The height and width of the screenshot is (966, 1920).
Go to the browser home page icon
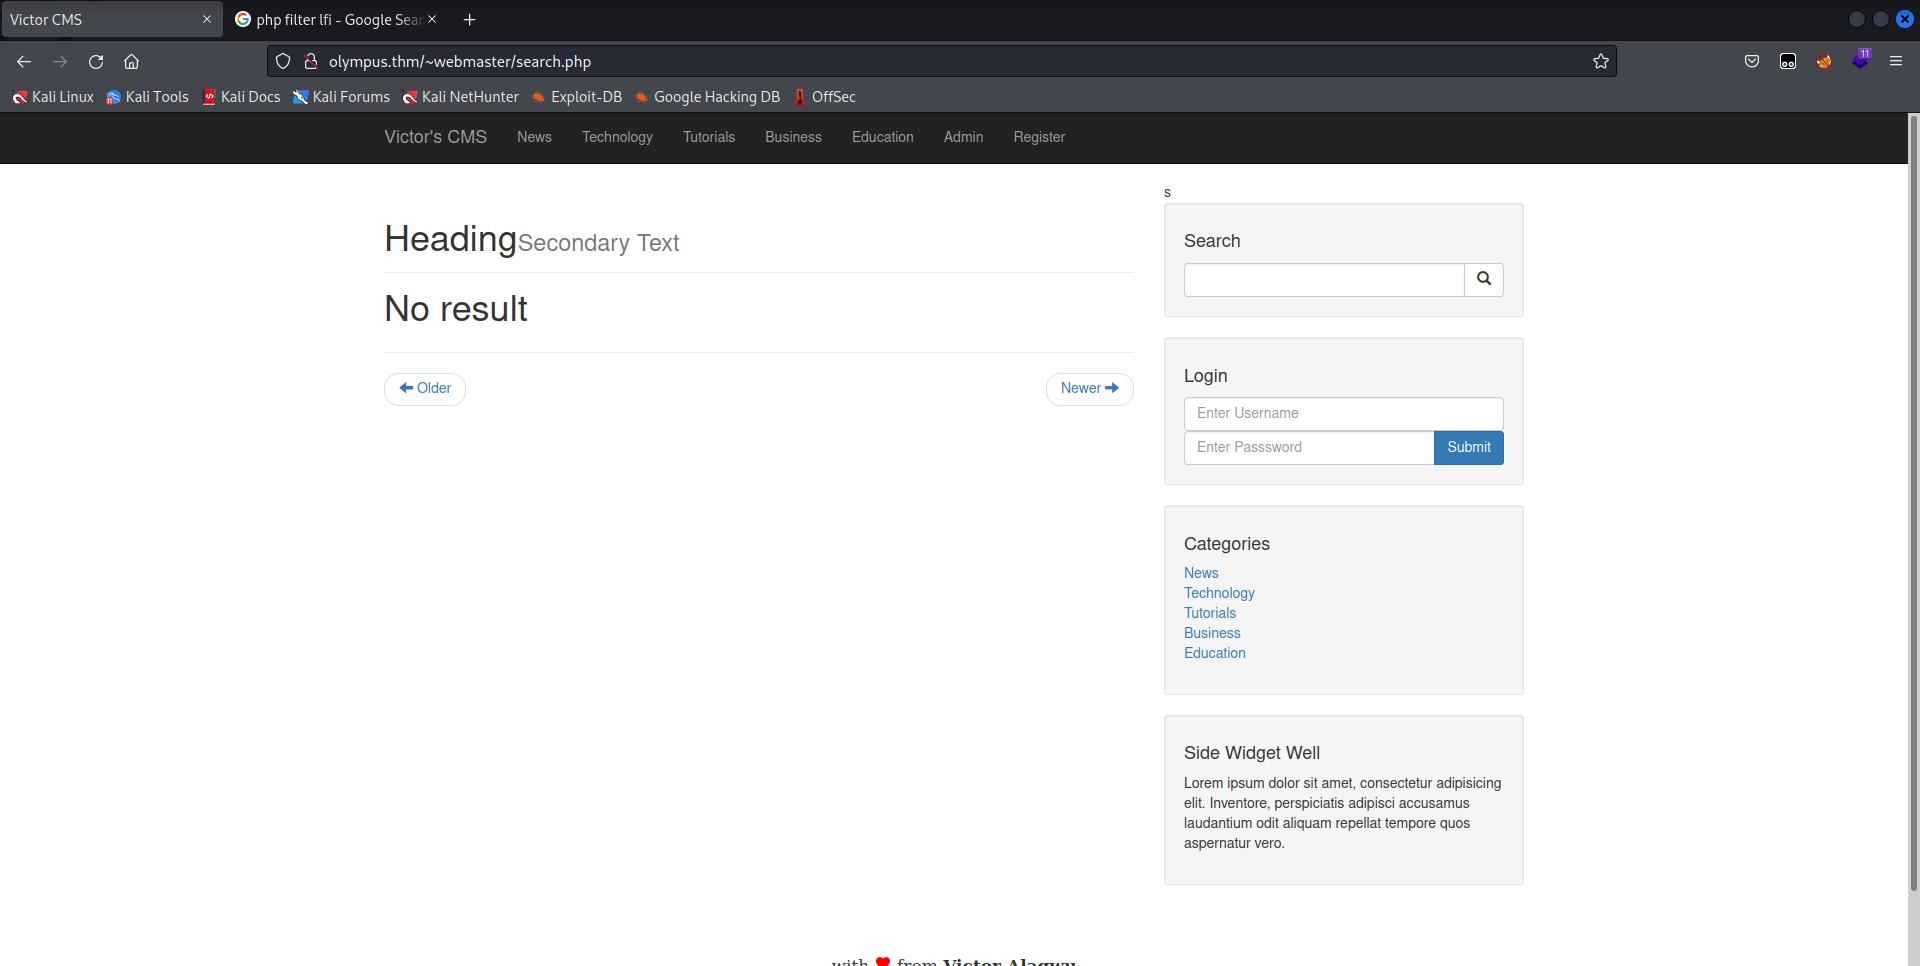point(131,62)
